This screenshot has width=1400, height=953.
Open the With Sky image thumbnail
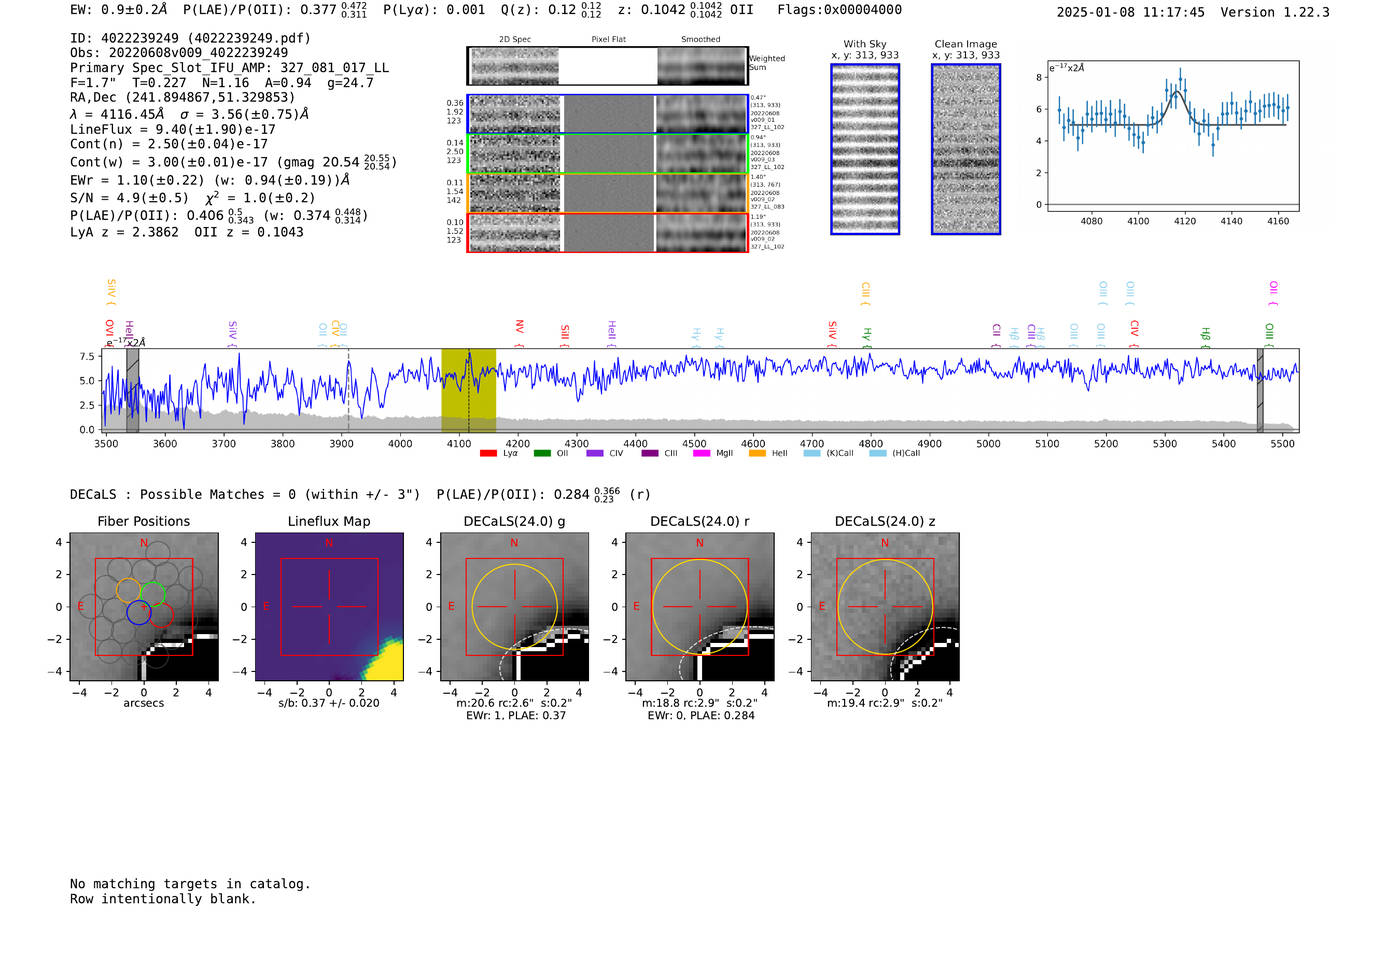pos(865,149)
